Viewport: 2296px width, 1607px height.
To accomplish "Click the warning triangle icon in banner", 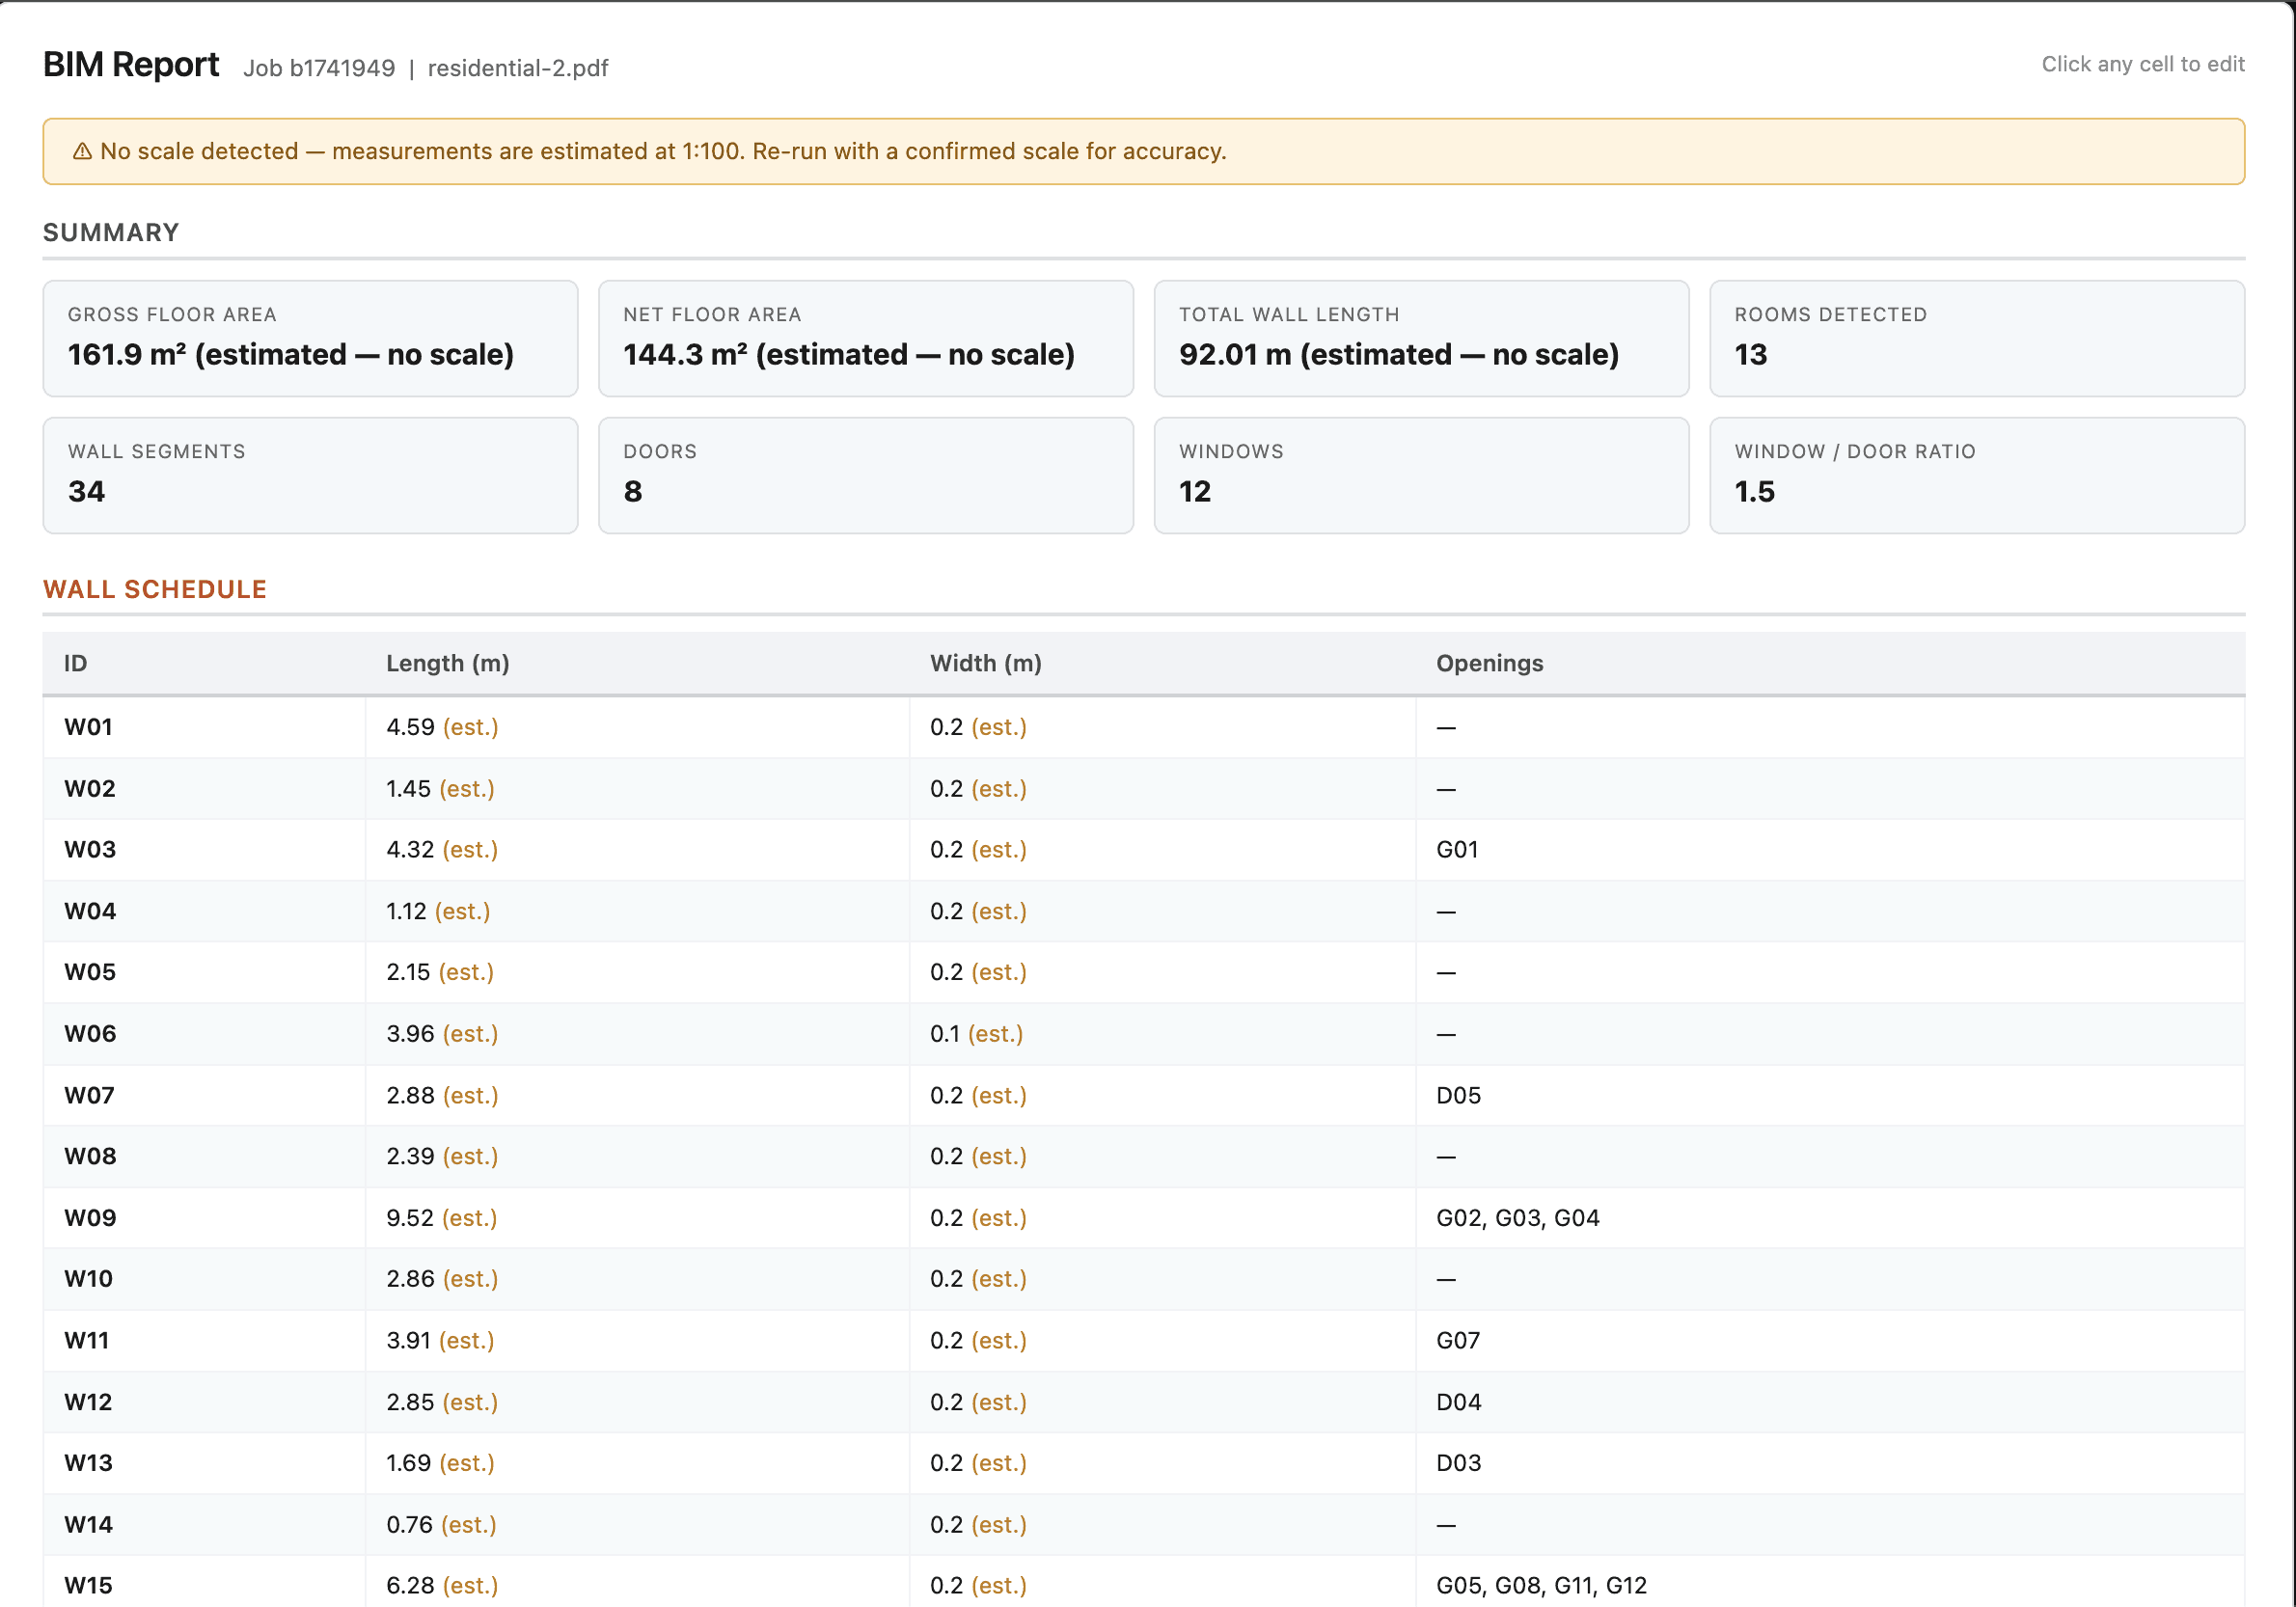I will point(82,151).
